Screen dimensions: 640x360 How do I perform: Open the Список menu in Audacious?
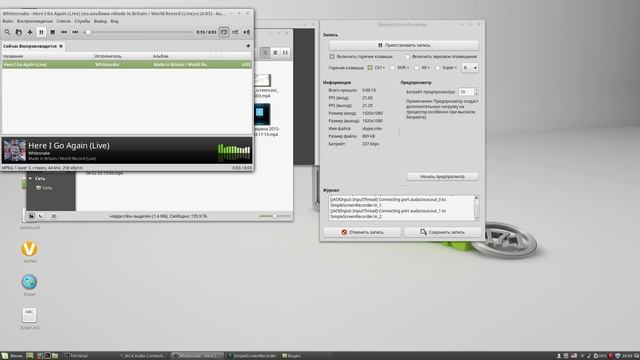coord(64,21)
